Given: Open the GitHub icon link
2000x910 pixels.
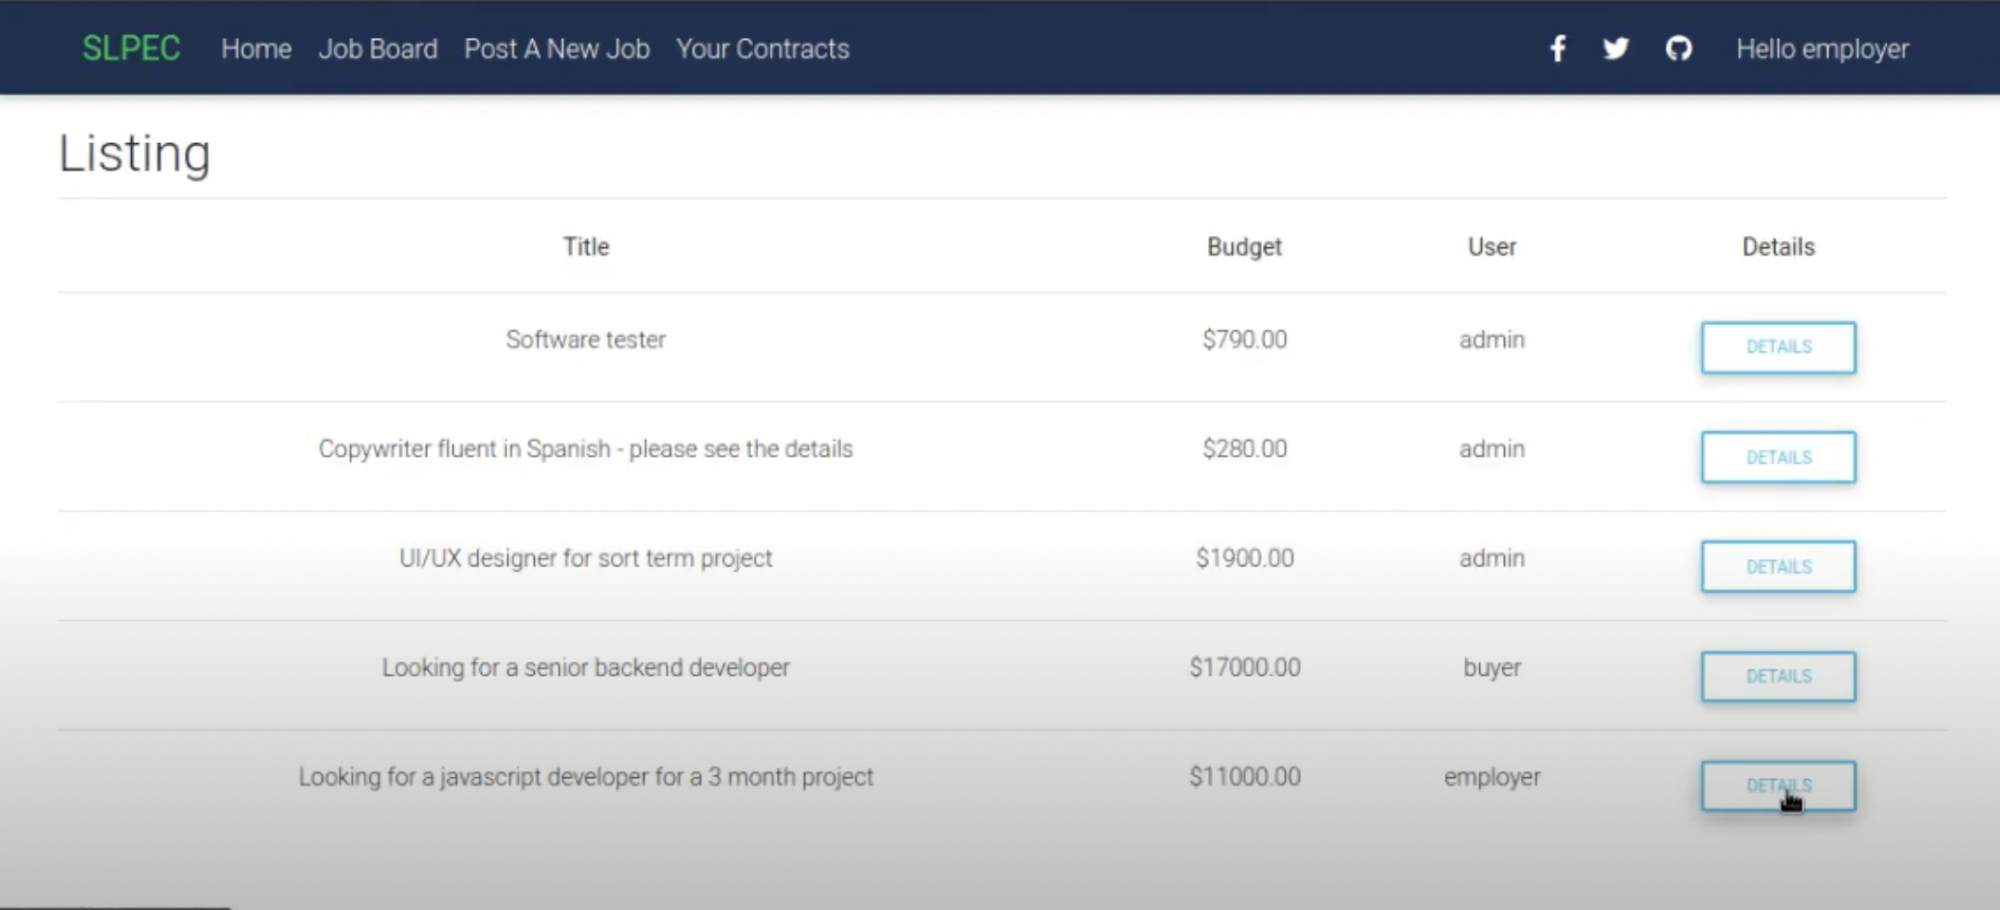Looking at the screenshot, I should coord(1678,48).
